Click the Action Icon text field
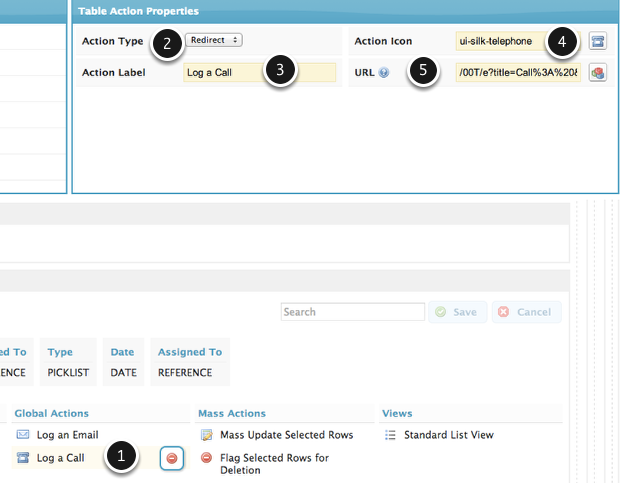The height and width of the screenshot is (483, 621). tap(500, 42)
